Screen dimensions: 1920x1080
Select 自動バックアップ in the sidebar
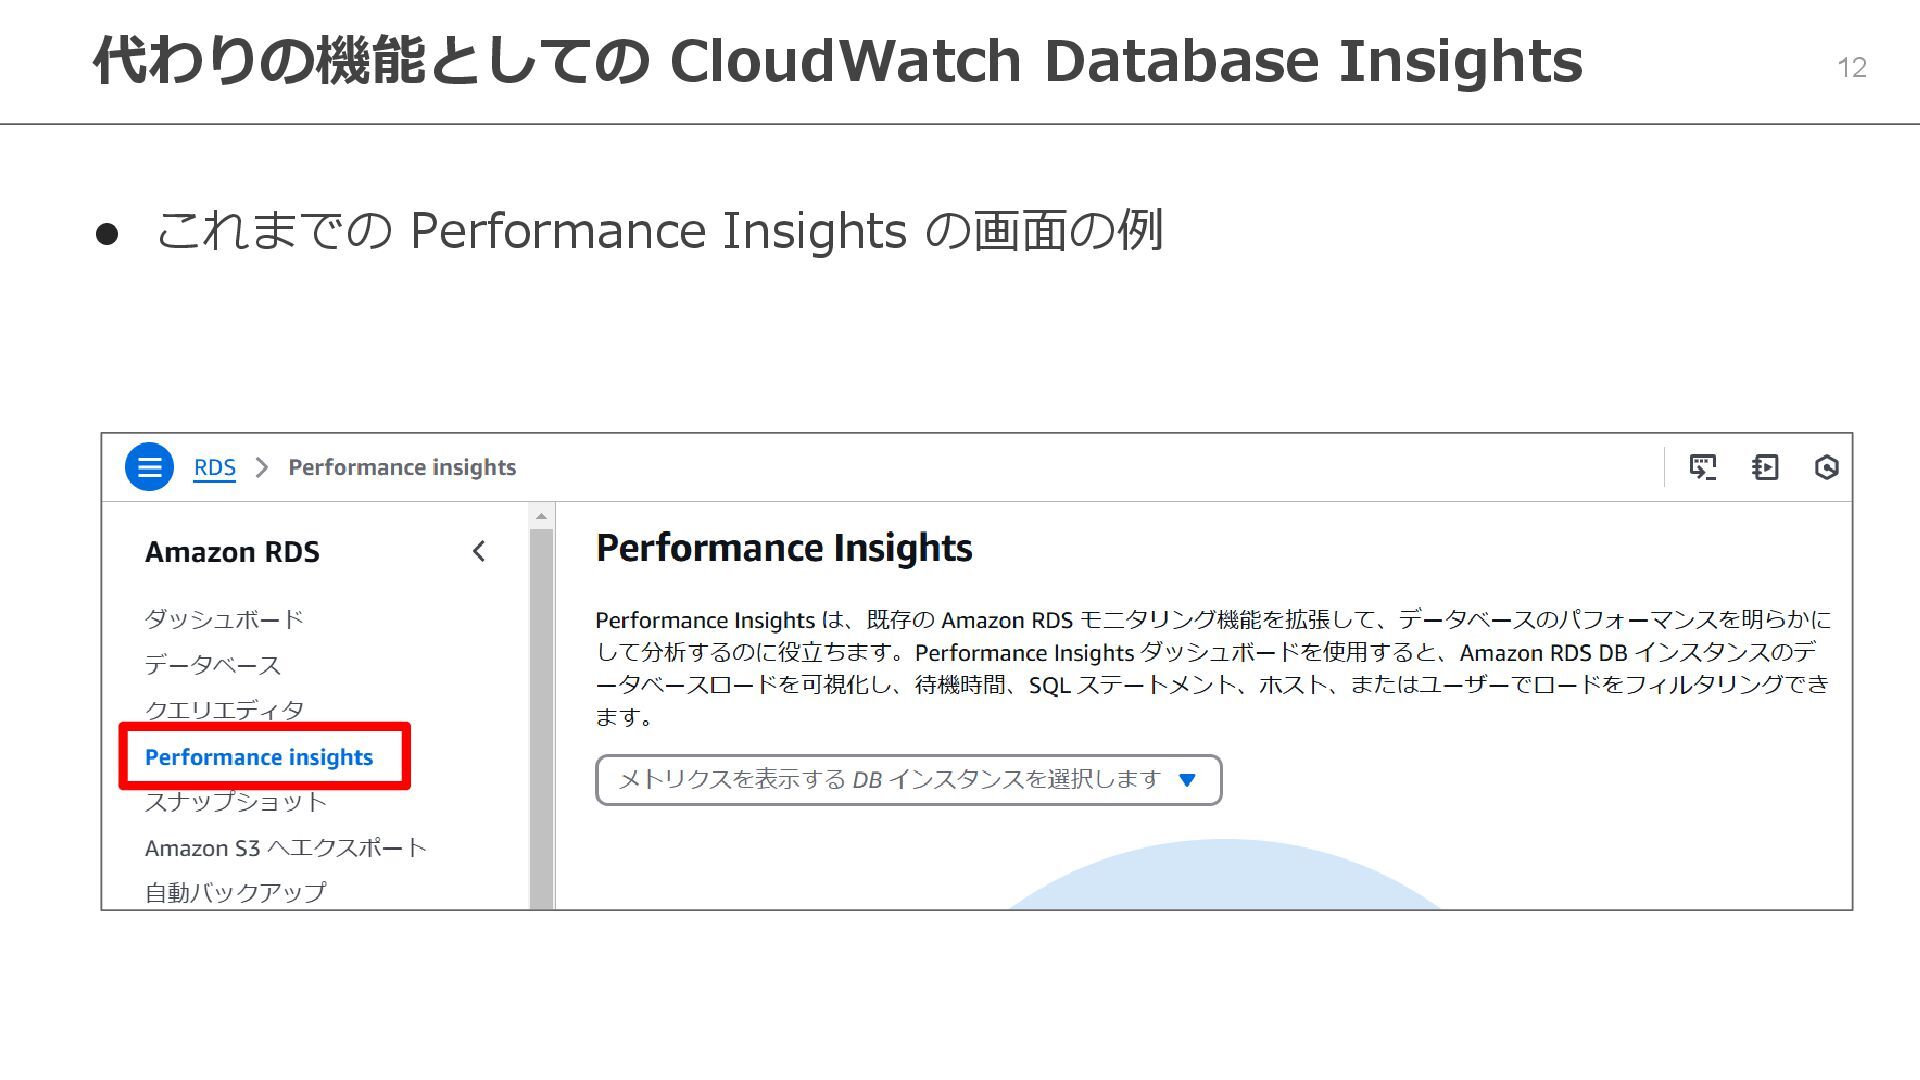click(236, 892)
